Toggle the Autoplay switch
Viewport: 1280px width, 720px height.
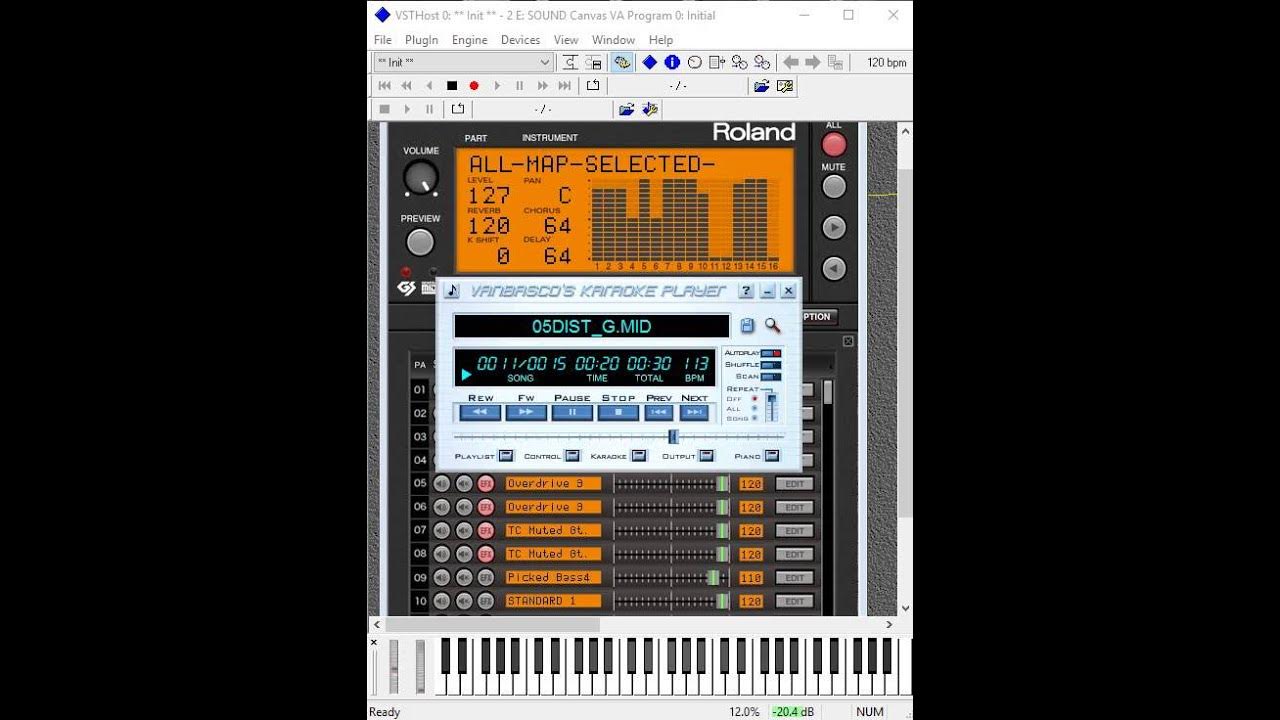pyautogui.click(x=770, y=353)
